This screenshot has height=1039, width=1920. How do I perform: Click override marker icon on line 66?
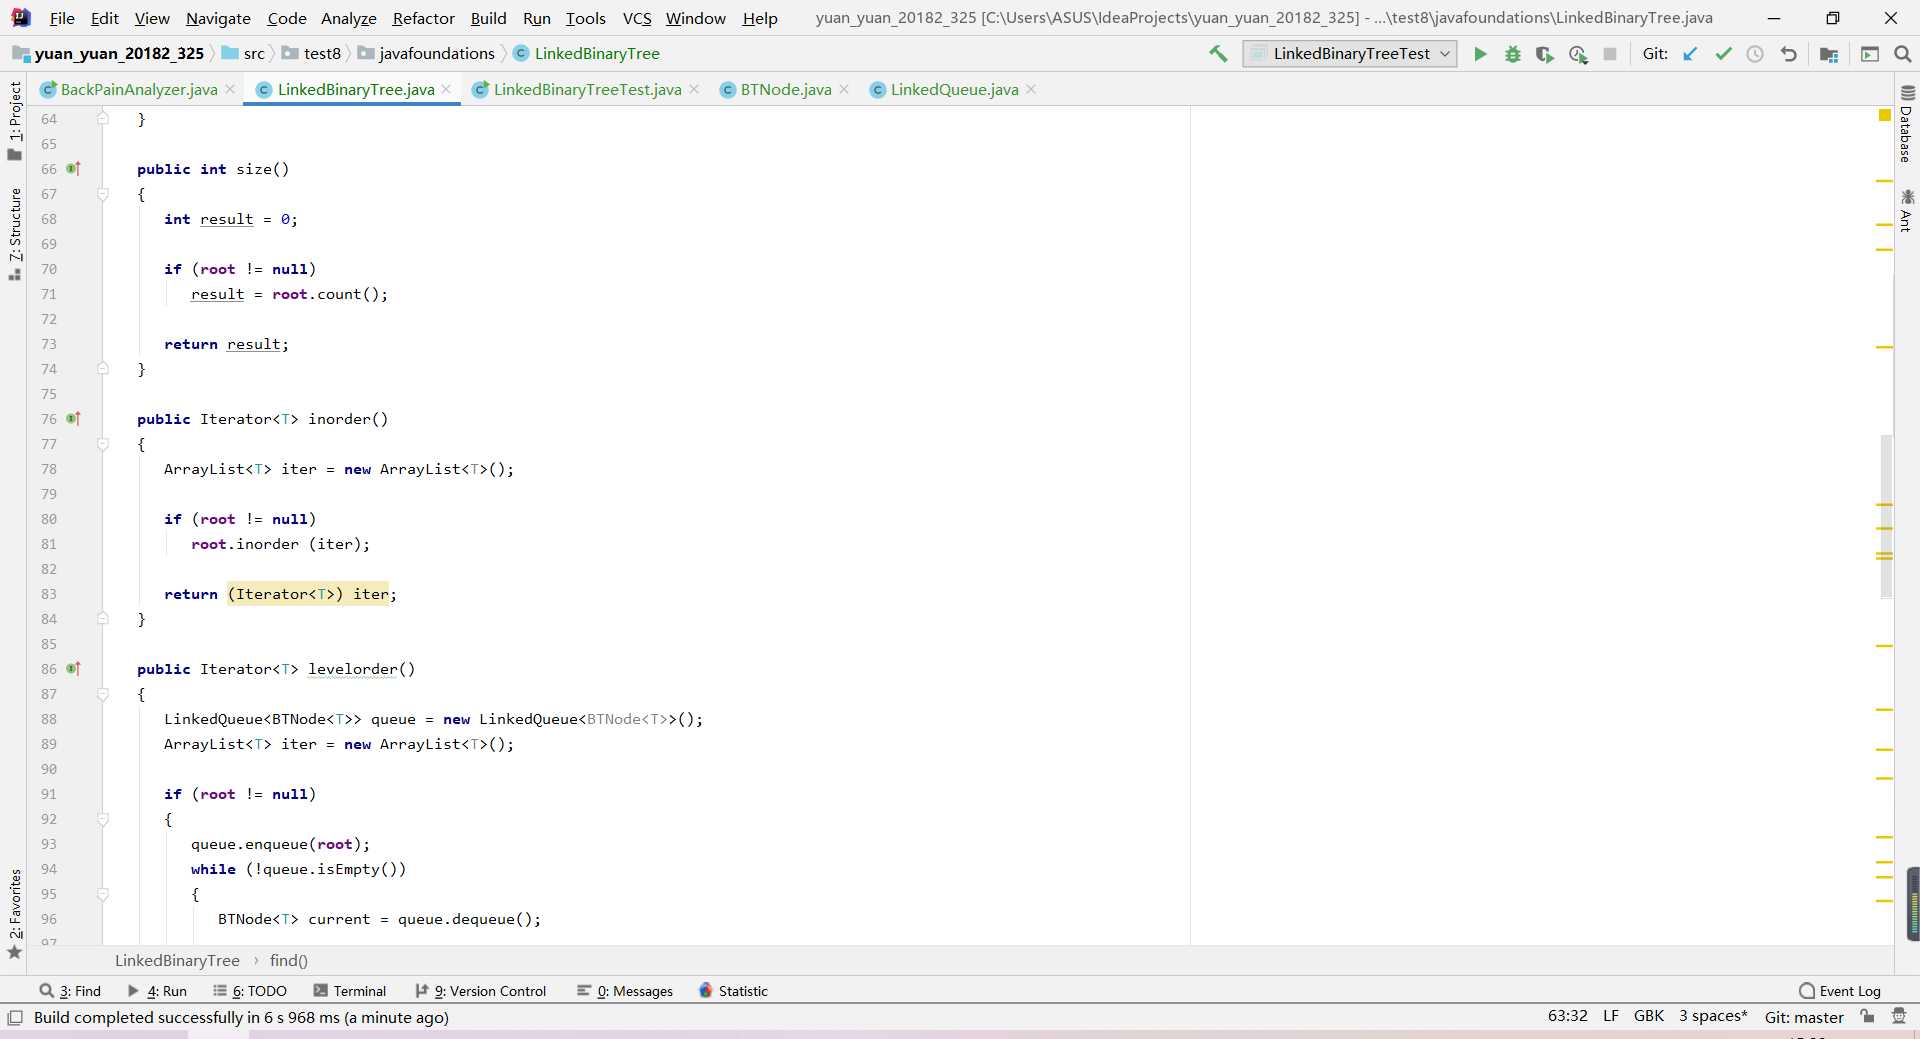[x=73, y=169]
